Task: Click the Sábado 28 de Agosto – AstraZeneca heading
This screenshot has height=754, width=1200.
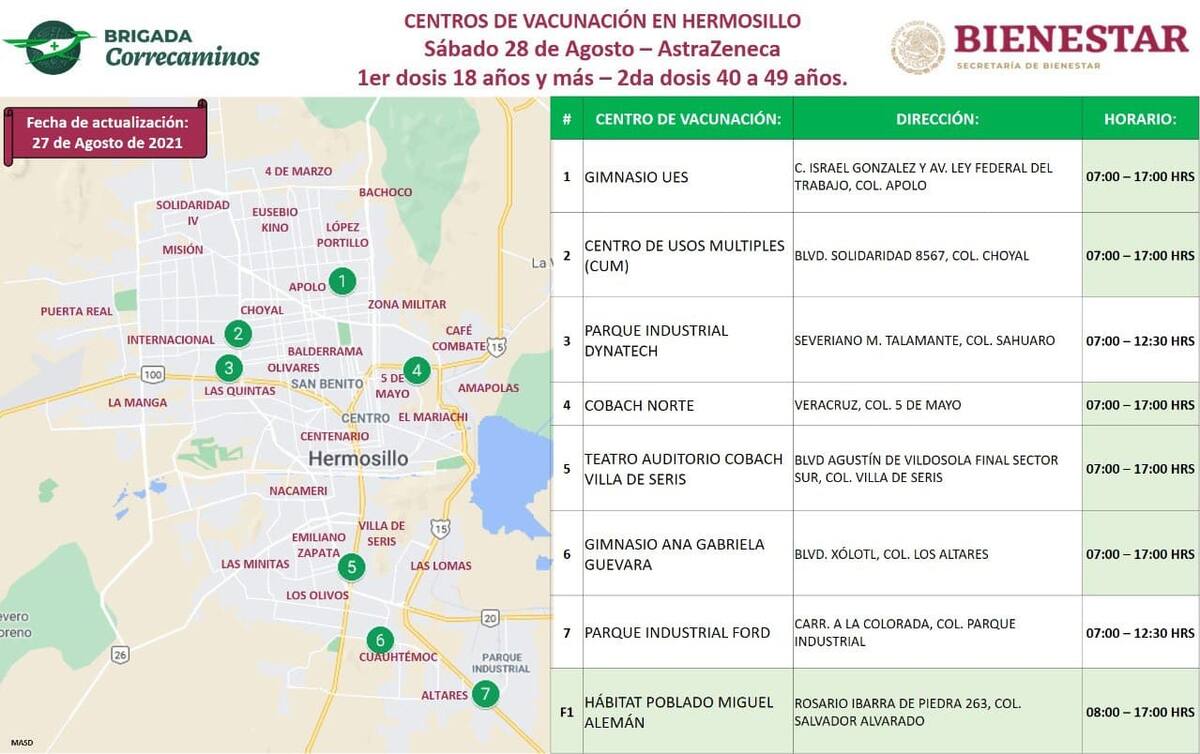Action: click(x=601, y=48)
